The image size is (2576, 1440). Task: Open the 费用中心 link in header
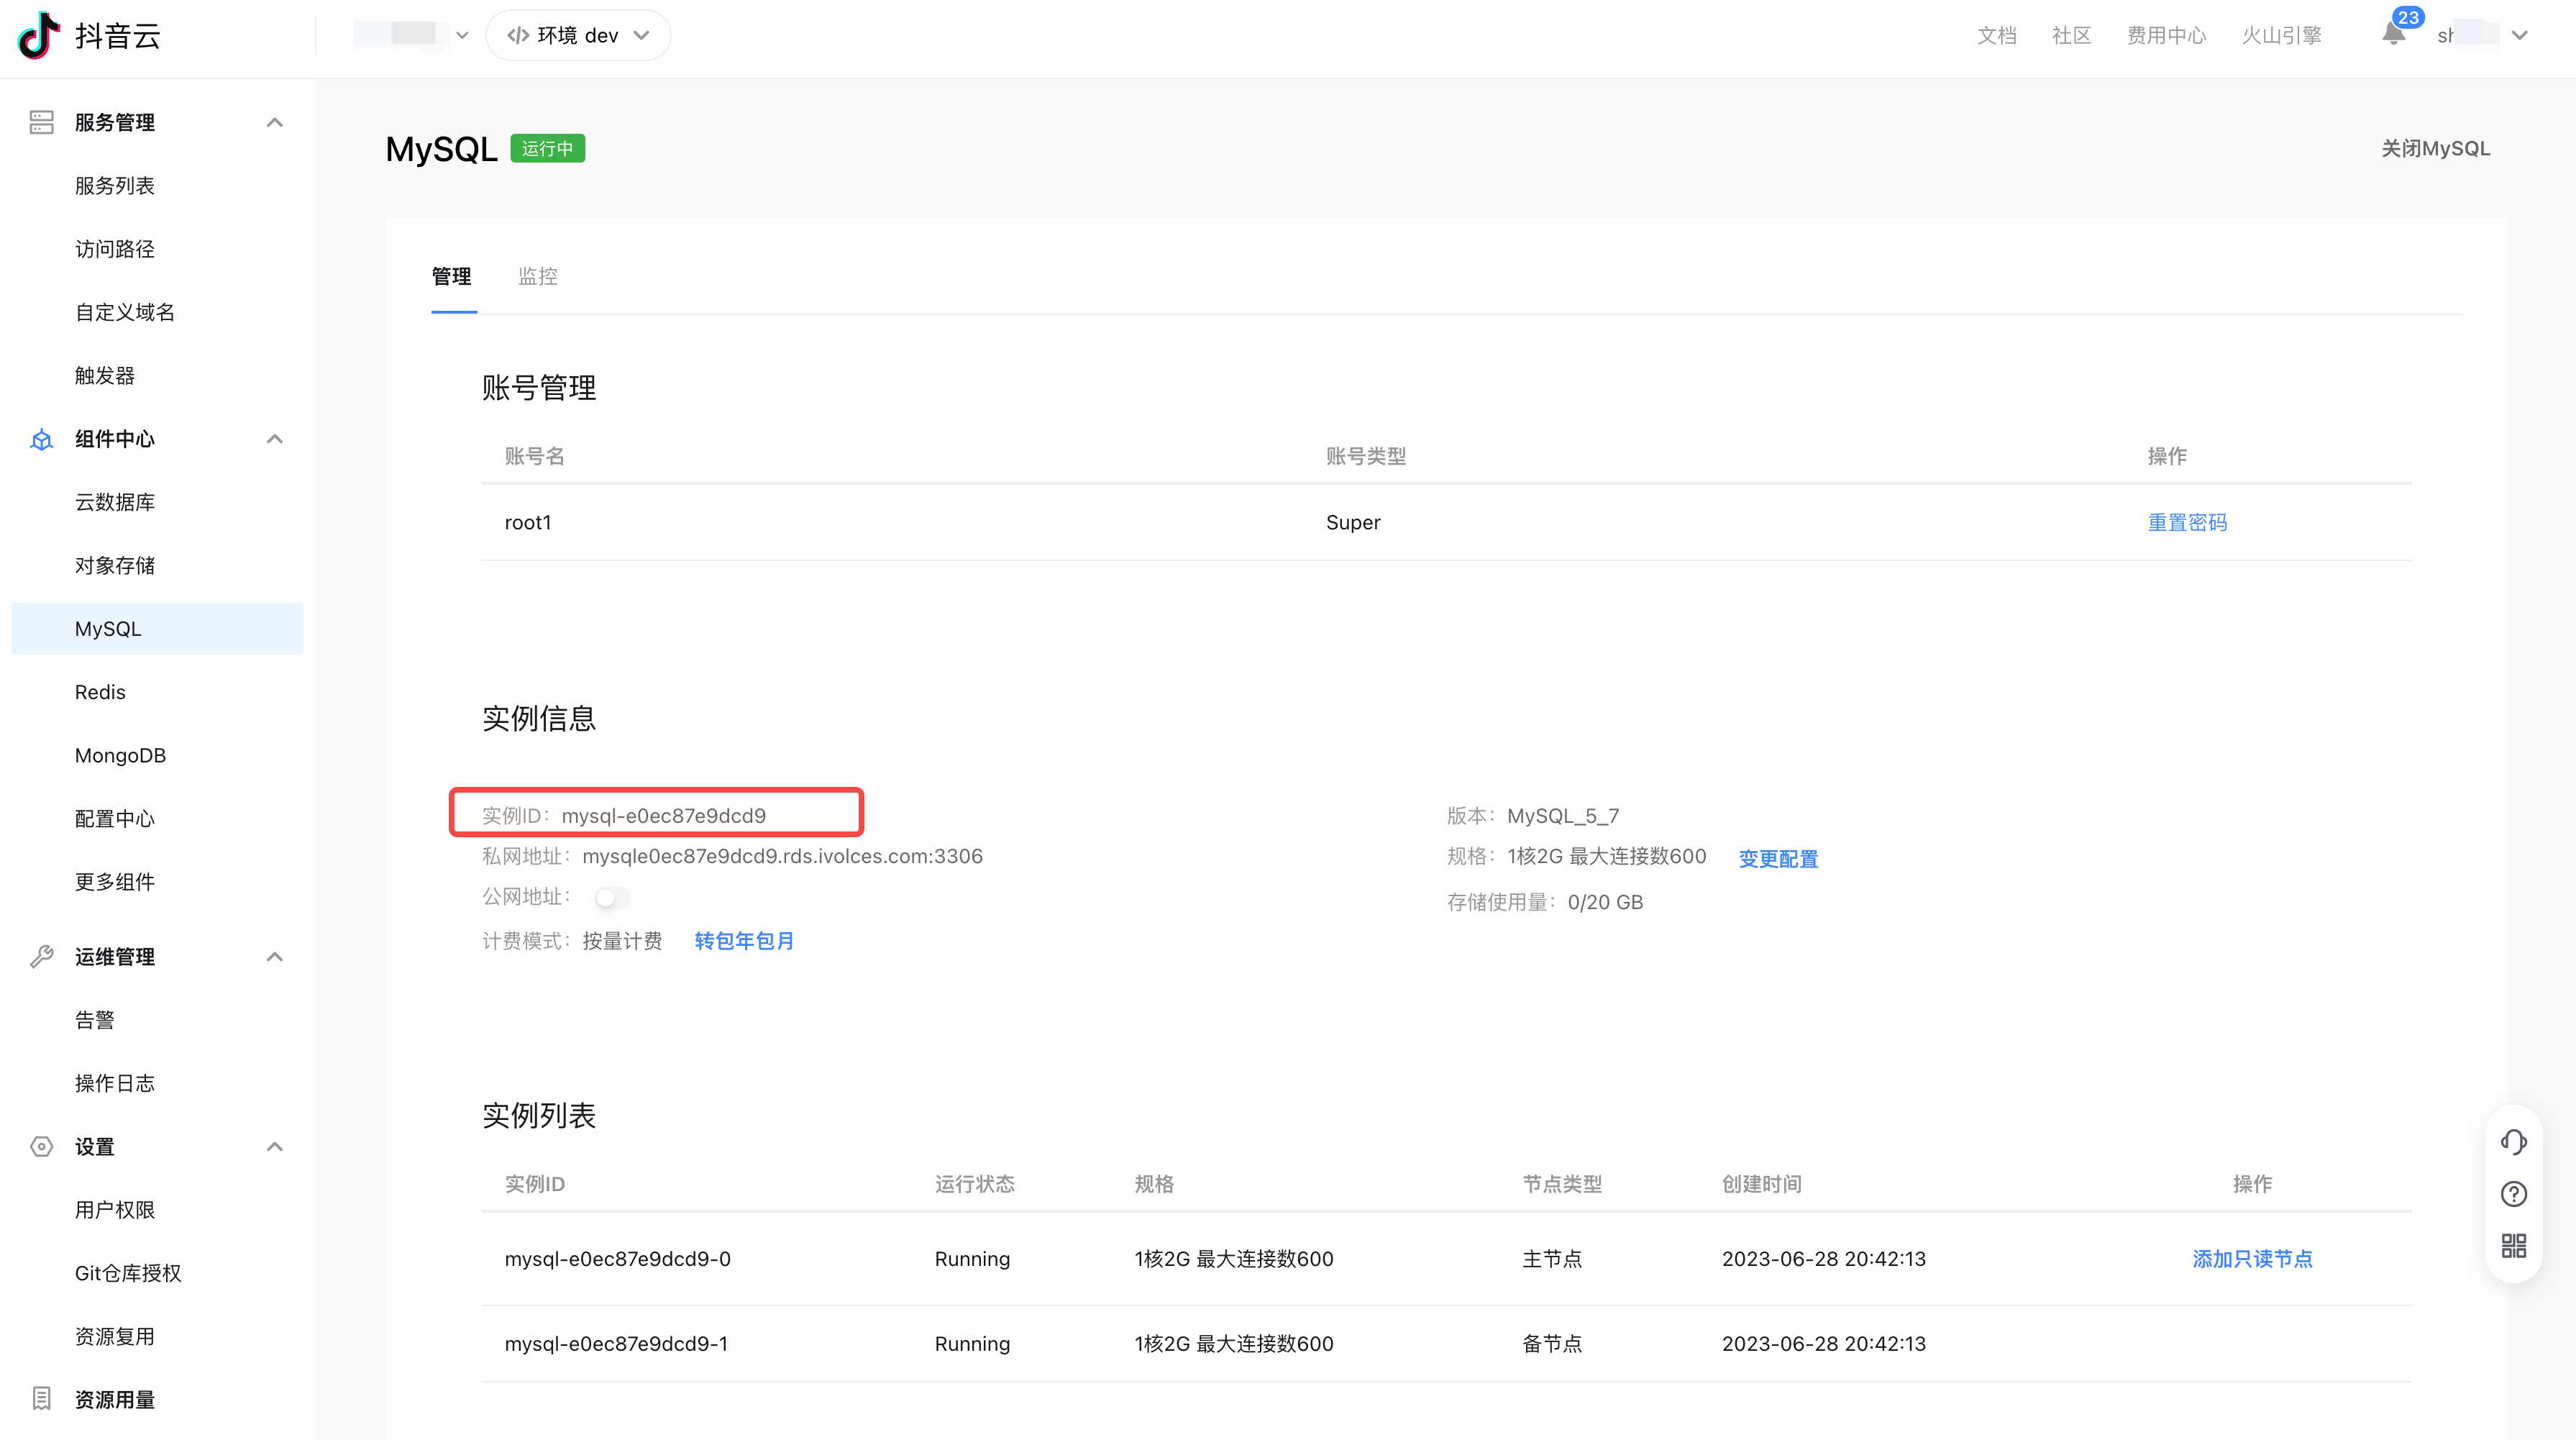click(x=2166, y=35)
